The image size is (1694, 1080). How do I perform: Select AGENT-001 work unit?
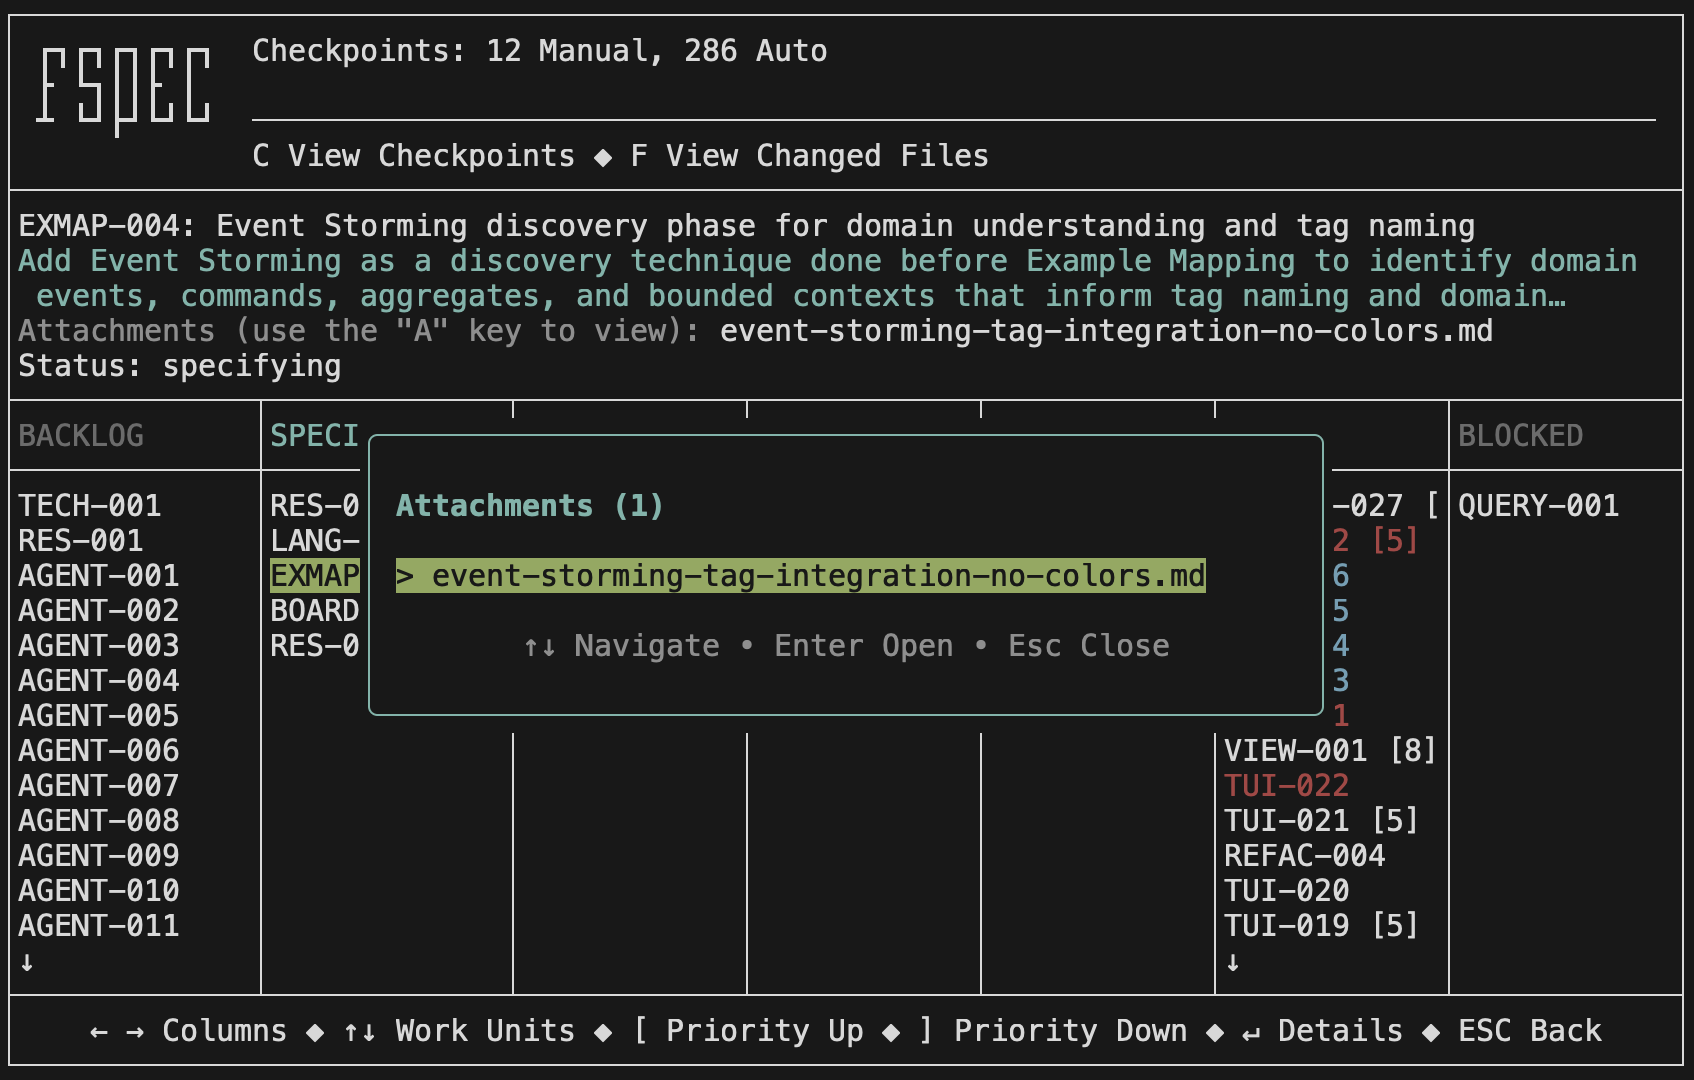click(x=99, y=576)
